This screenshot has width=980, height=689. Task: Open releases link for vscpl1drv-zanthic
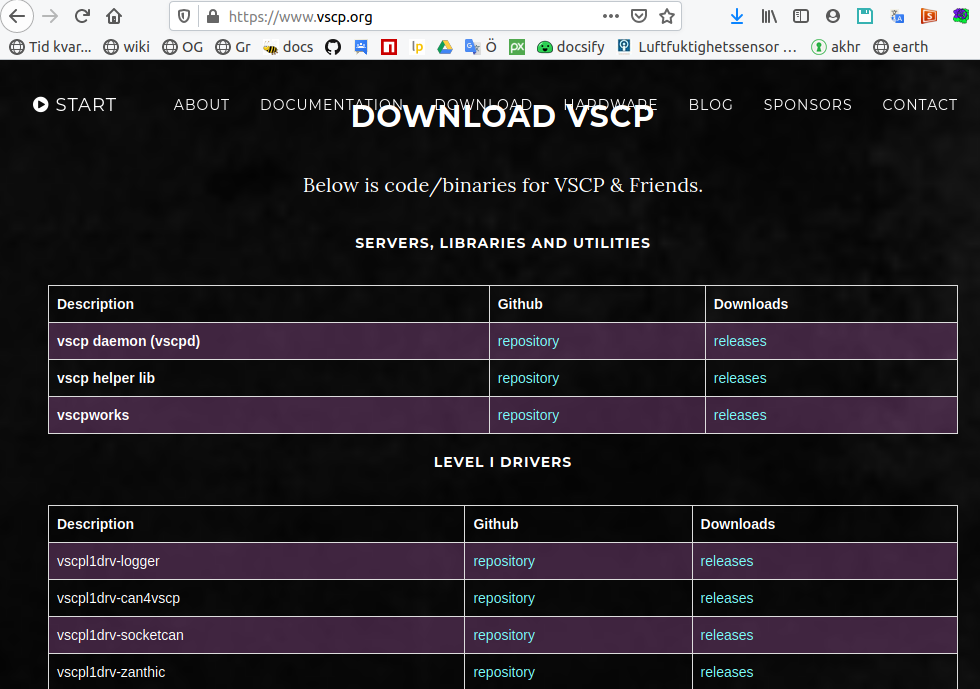tap(726, 672)
